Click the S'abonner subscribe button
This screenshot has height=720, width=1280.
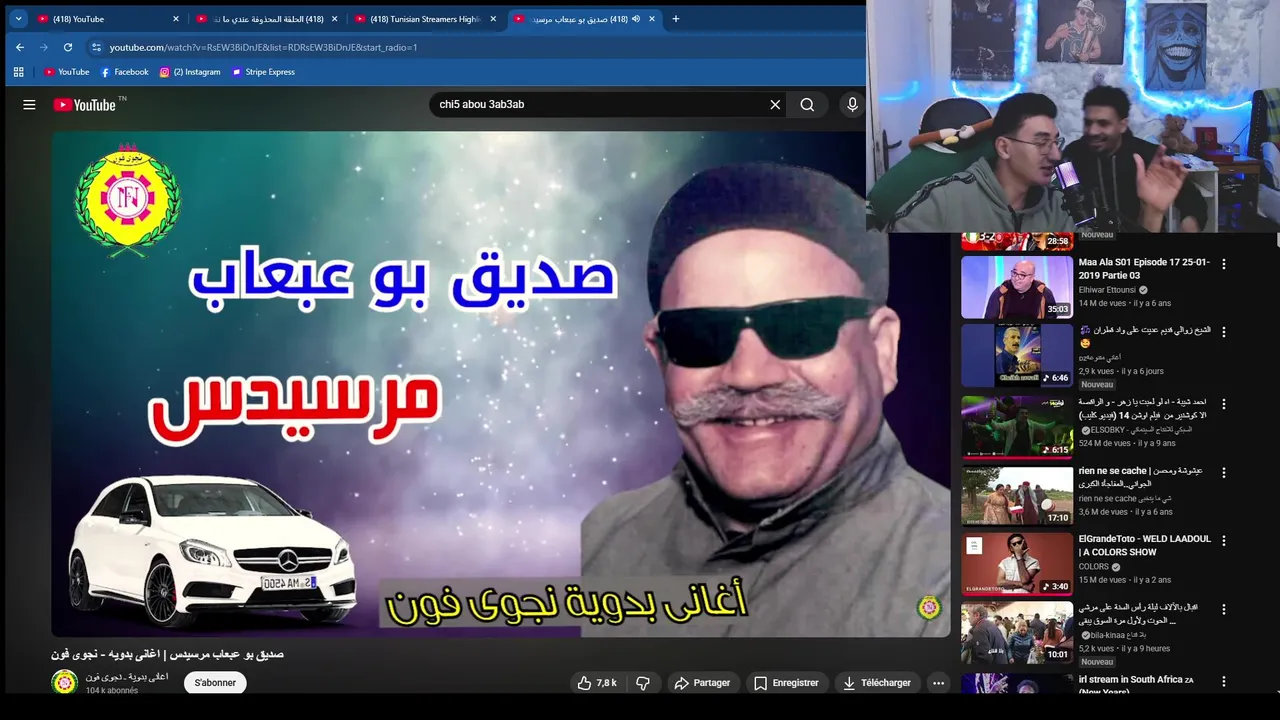[x=215, y=683]
